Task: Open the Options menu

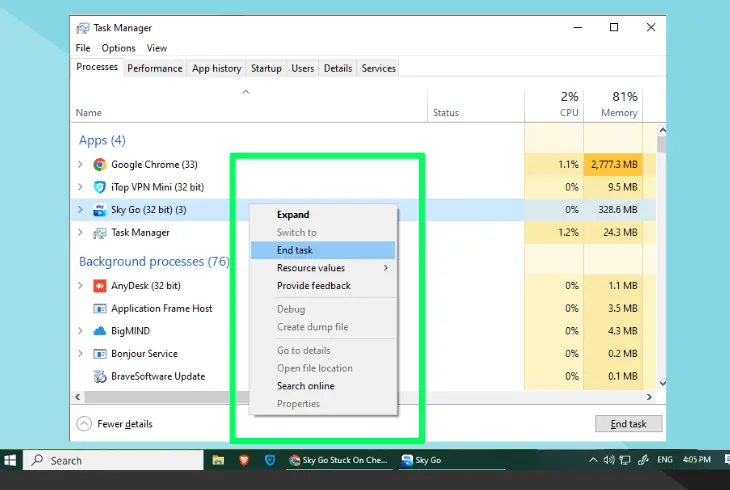Action: point(118,48)
